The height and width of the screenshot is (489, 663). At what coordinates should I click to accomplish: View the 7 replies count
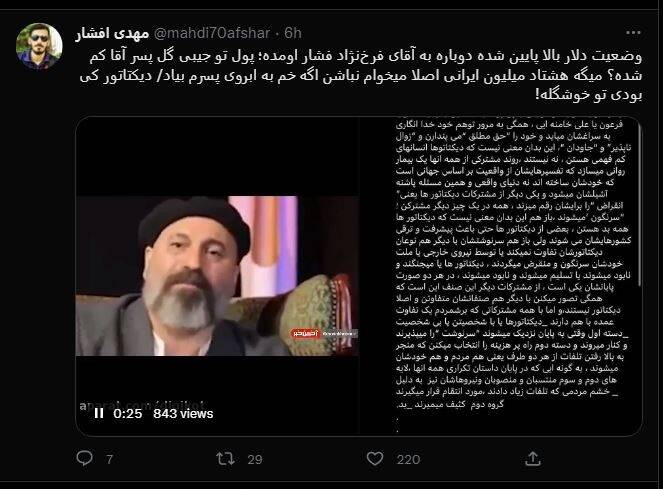pos(110,459)
